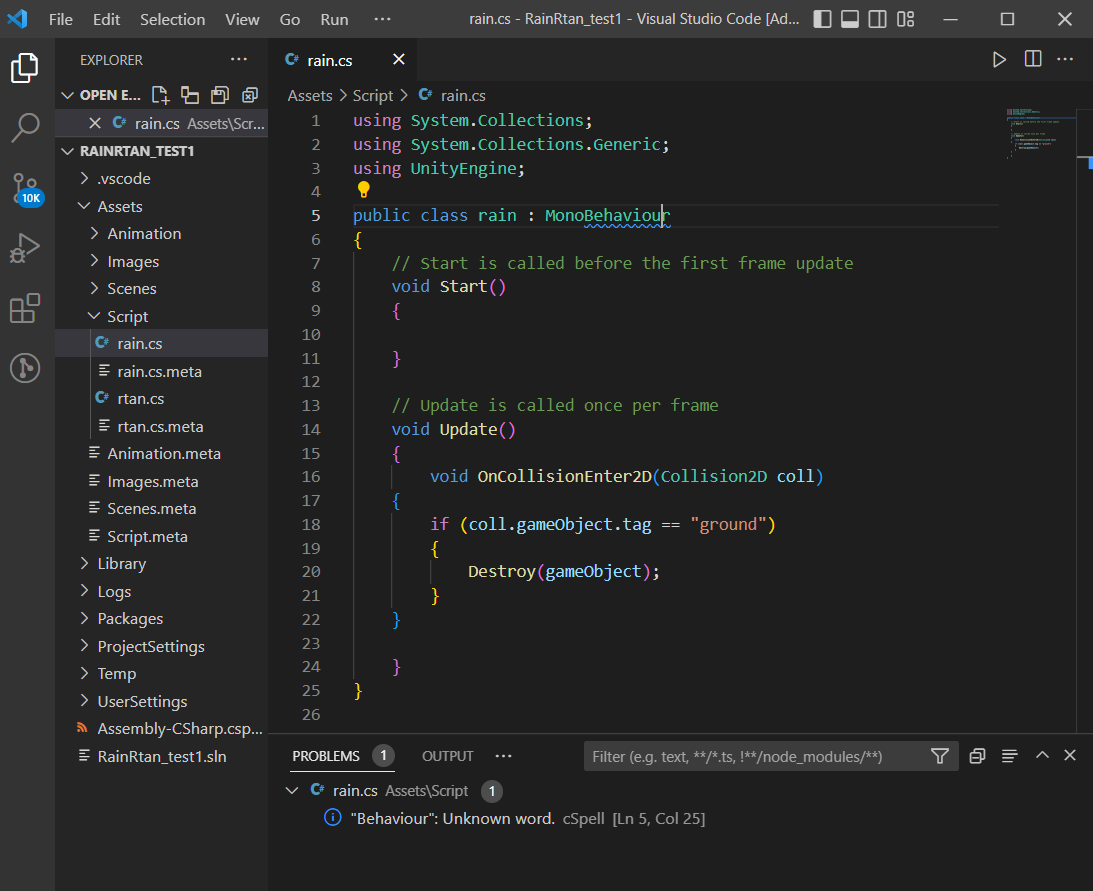Open the Edit menu
The width and height of the screenshot is (1093, 891).
(107, 20)
